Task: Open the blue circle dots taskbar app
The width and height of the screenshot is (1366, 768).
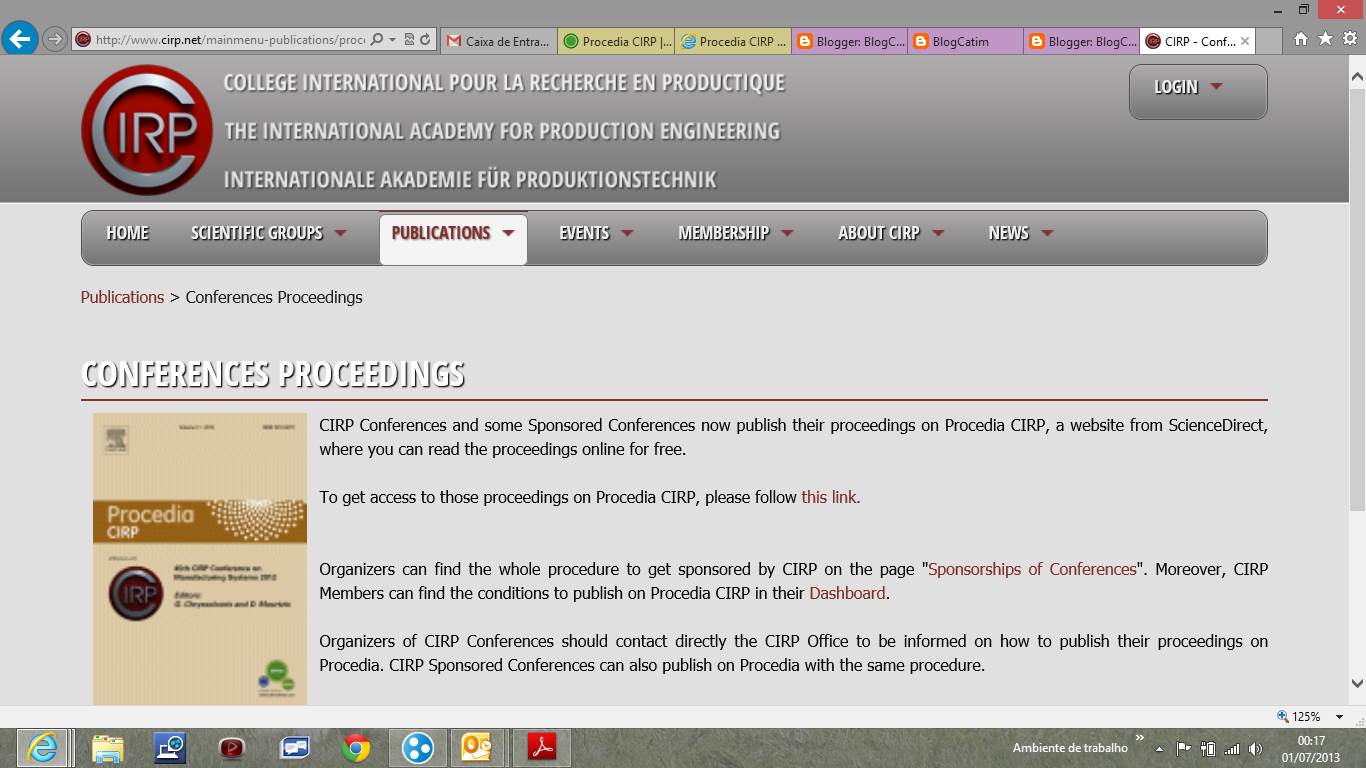Action: (418, 747)
